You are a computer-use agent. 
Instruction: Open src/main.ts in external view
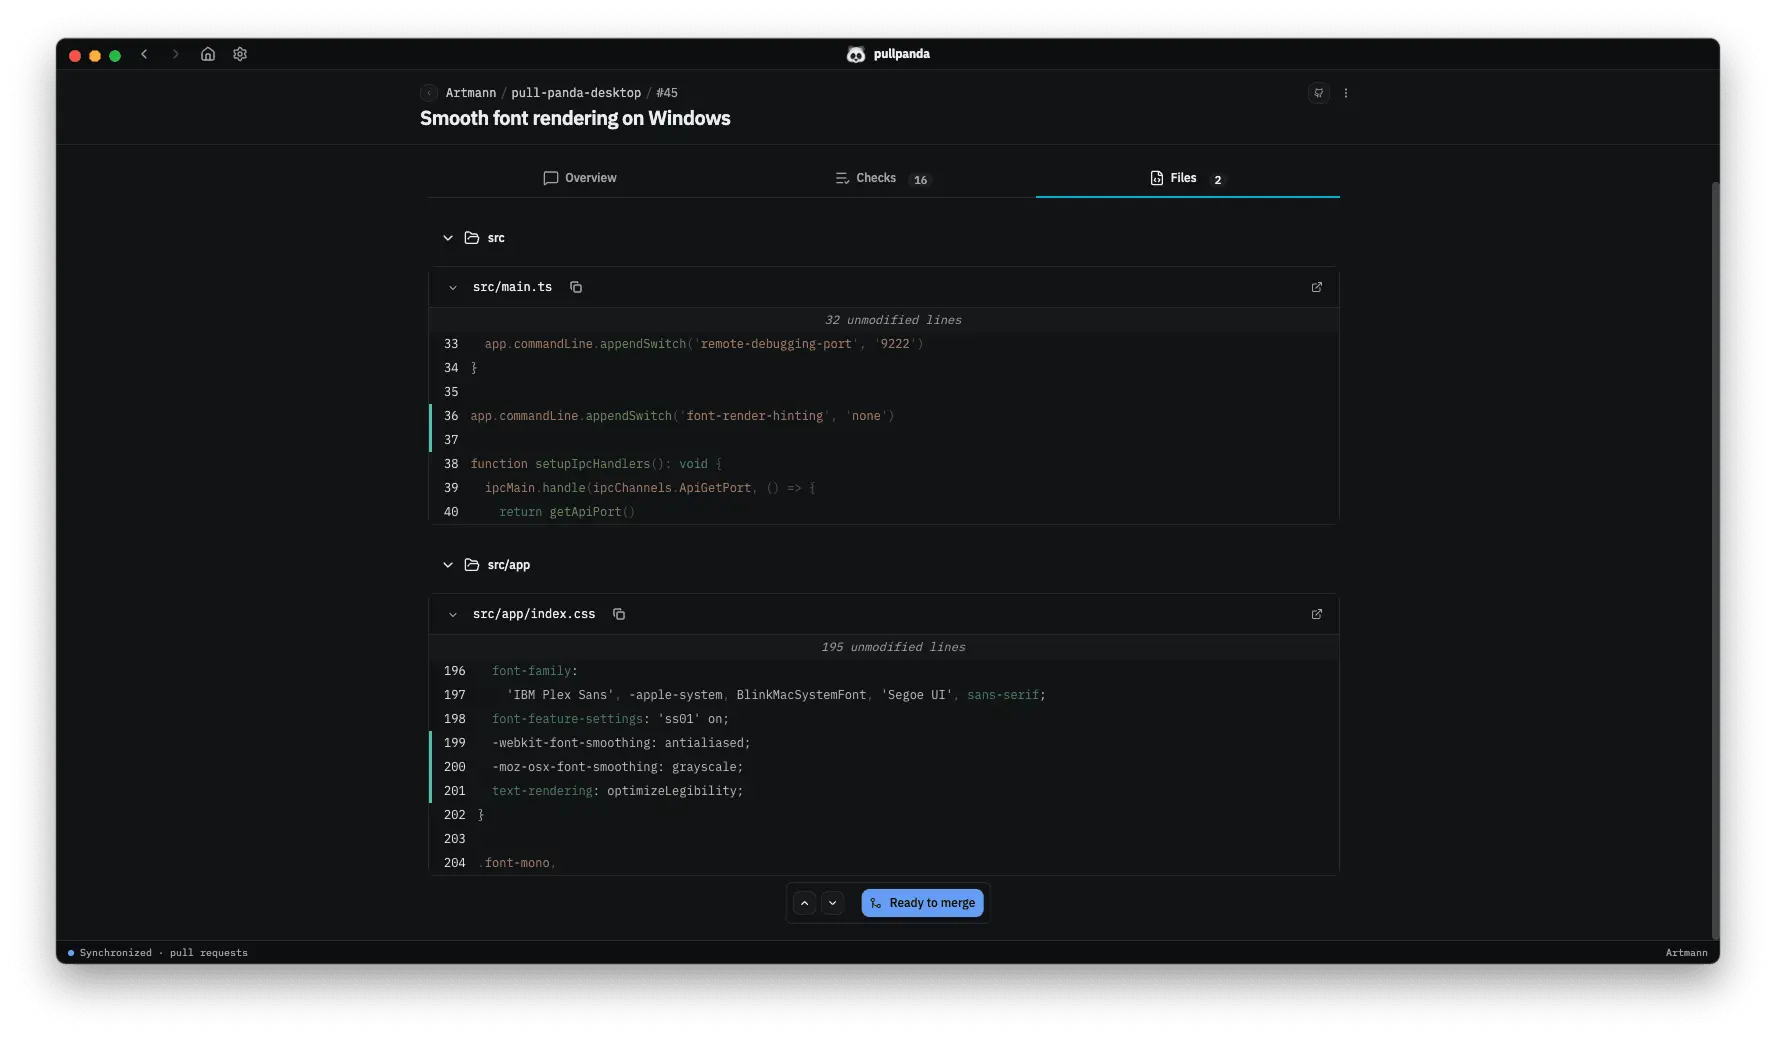pyautogui.click(x=1317, y=287)
